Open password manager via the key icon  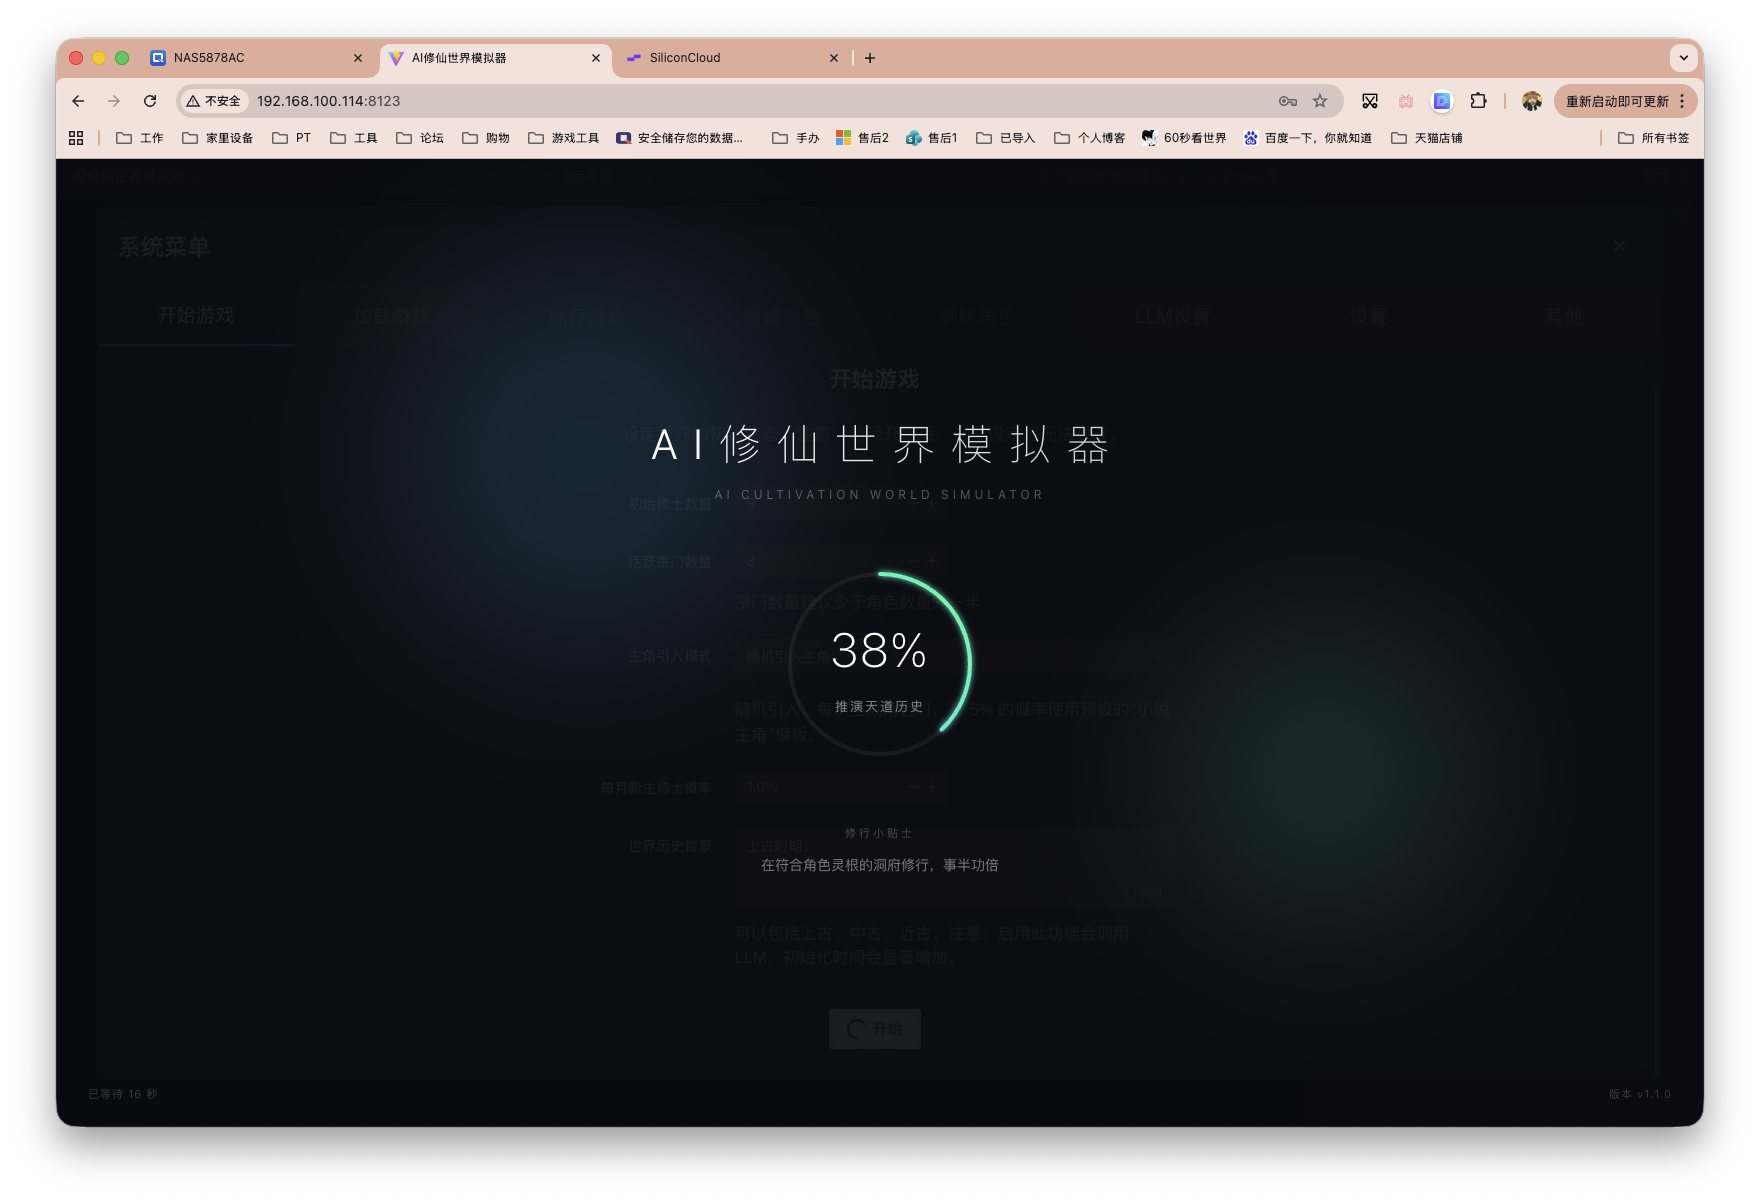coord(1288,101)
